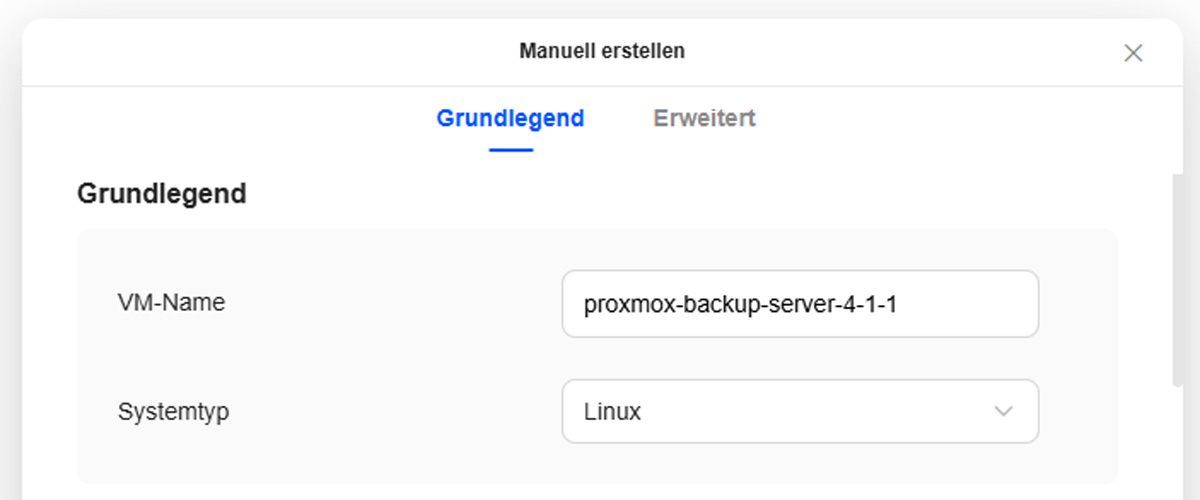Switch to the Erweitert tab
The image size is (1200, 500).
click(x=704, y=118)
